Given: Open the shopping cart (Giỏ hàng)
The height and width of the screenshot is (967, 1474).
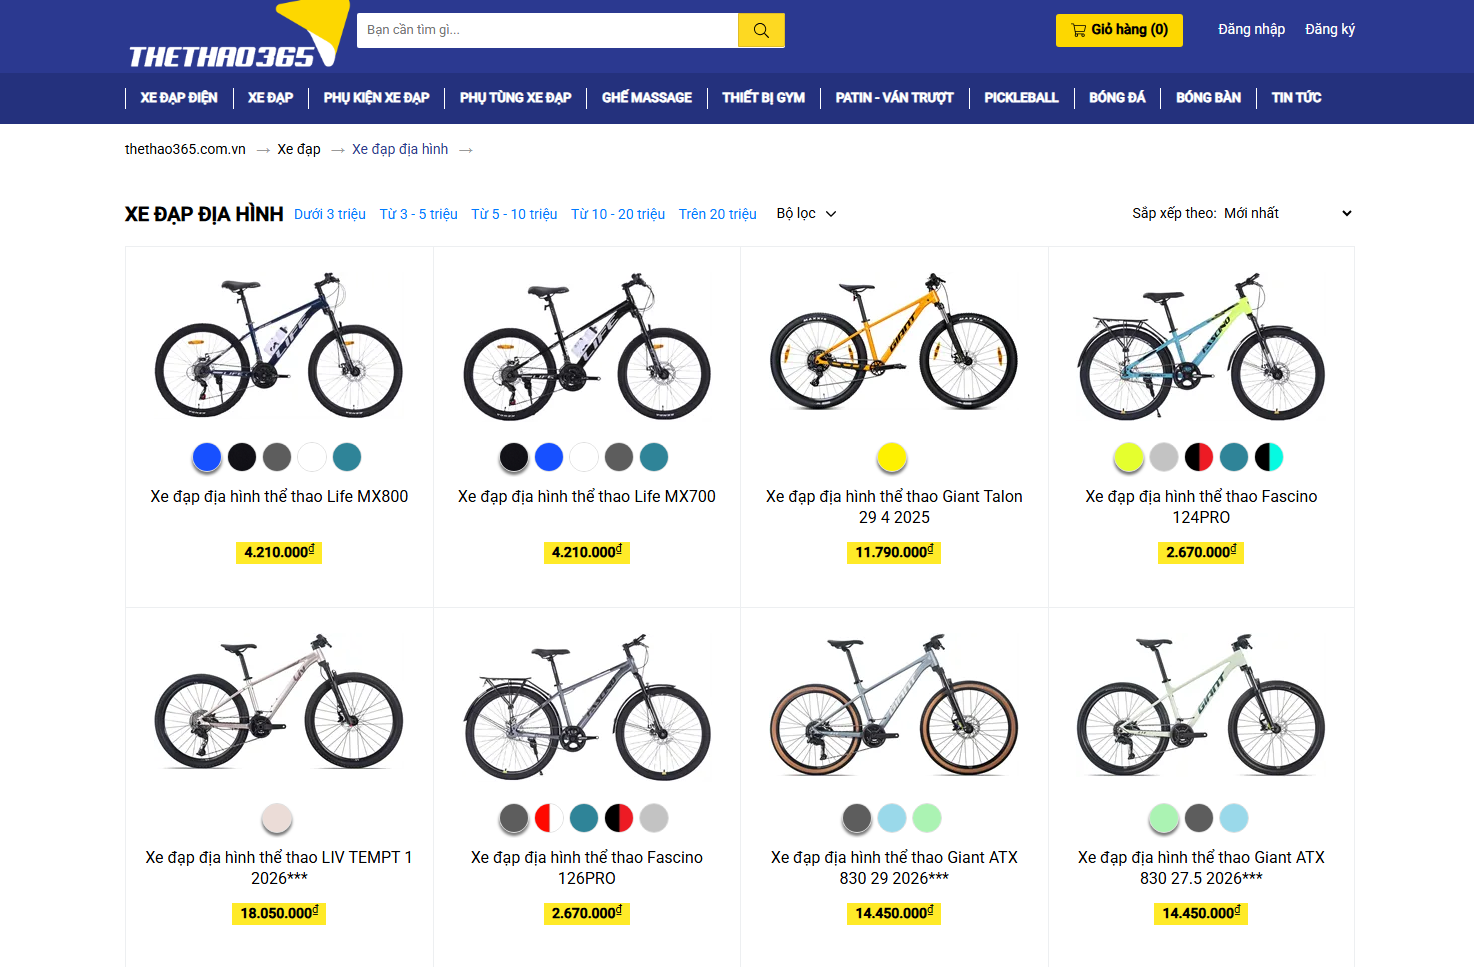Looking at the screenshot, I should coord(1119,30).
